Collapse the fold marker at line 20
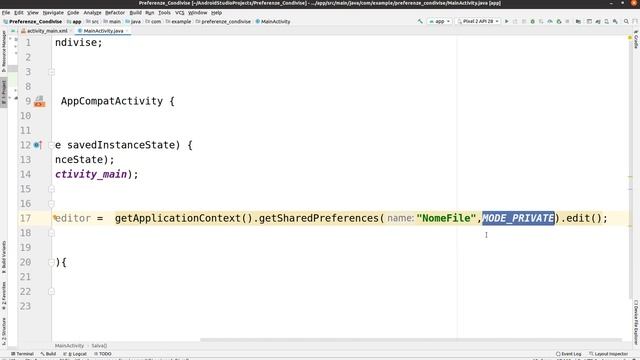The height and width of the screenshot is (360, 640). pos(51,262)
